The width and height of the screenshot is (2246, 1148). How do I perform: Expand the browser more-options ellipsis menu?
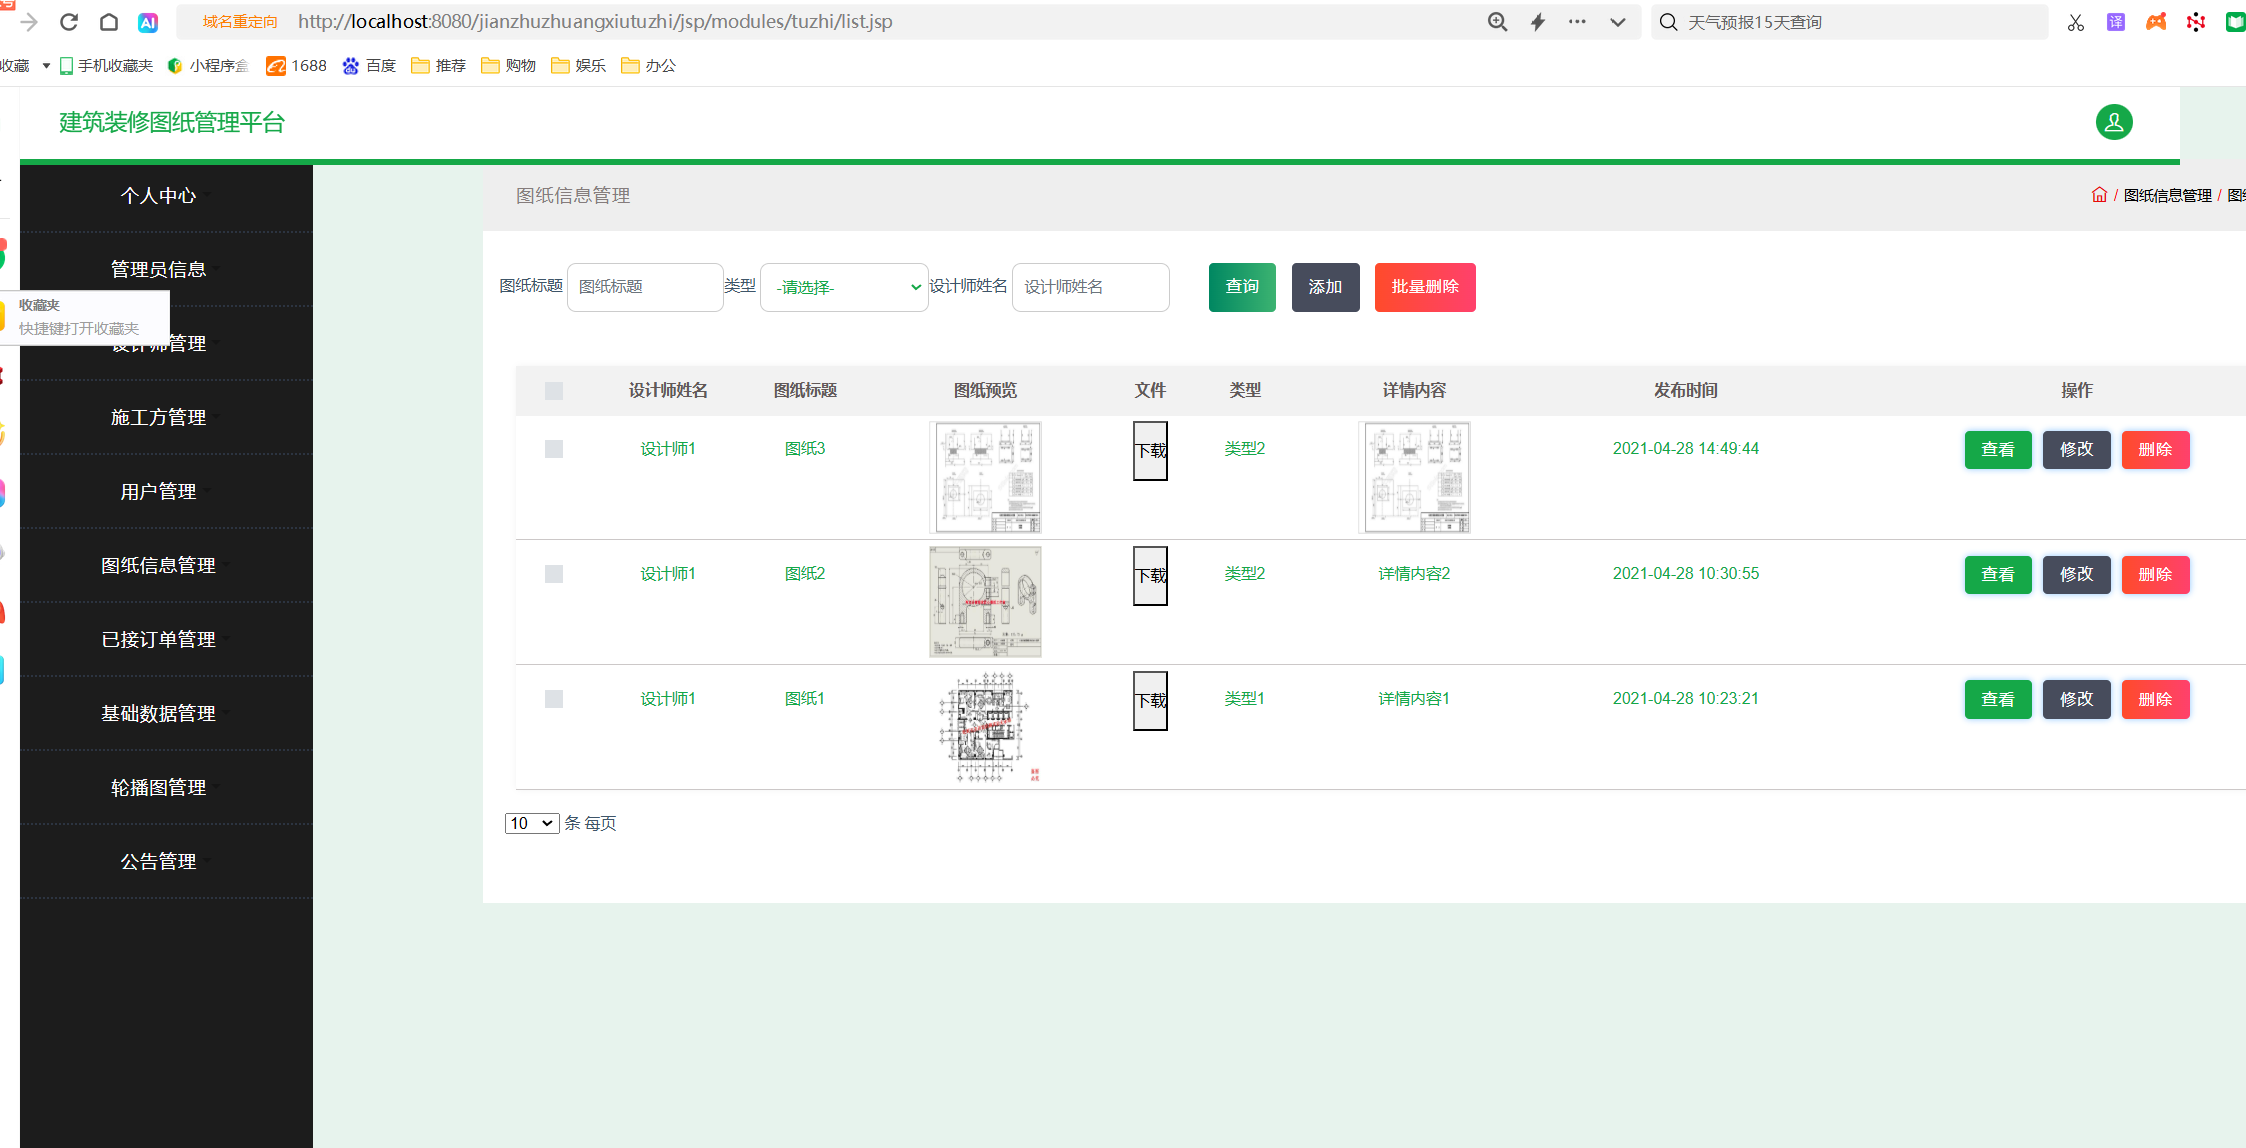click(x=1576, y=21)
